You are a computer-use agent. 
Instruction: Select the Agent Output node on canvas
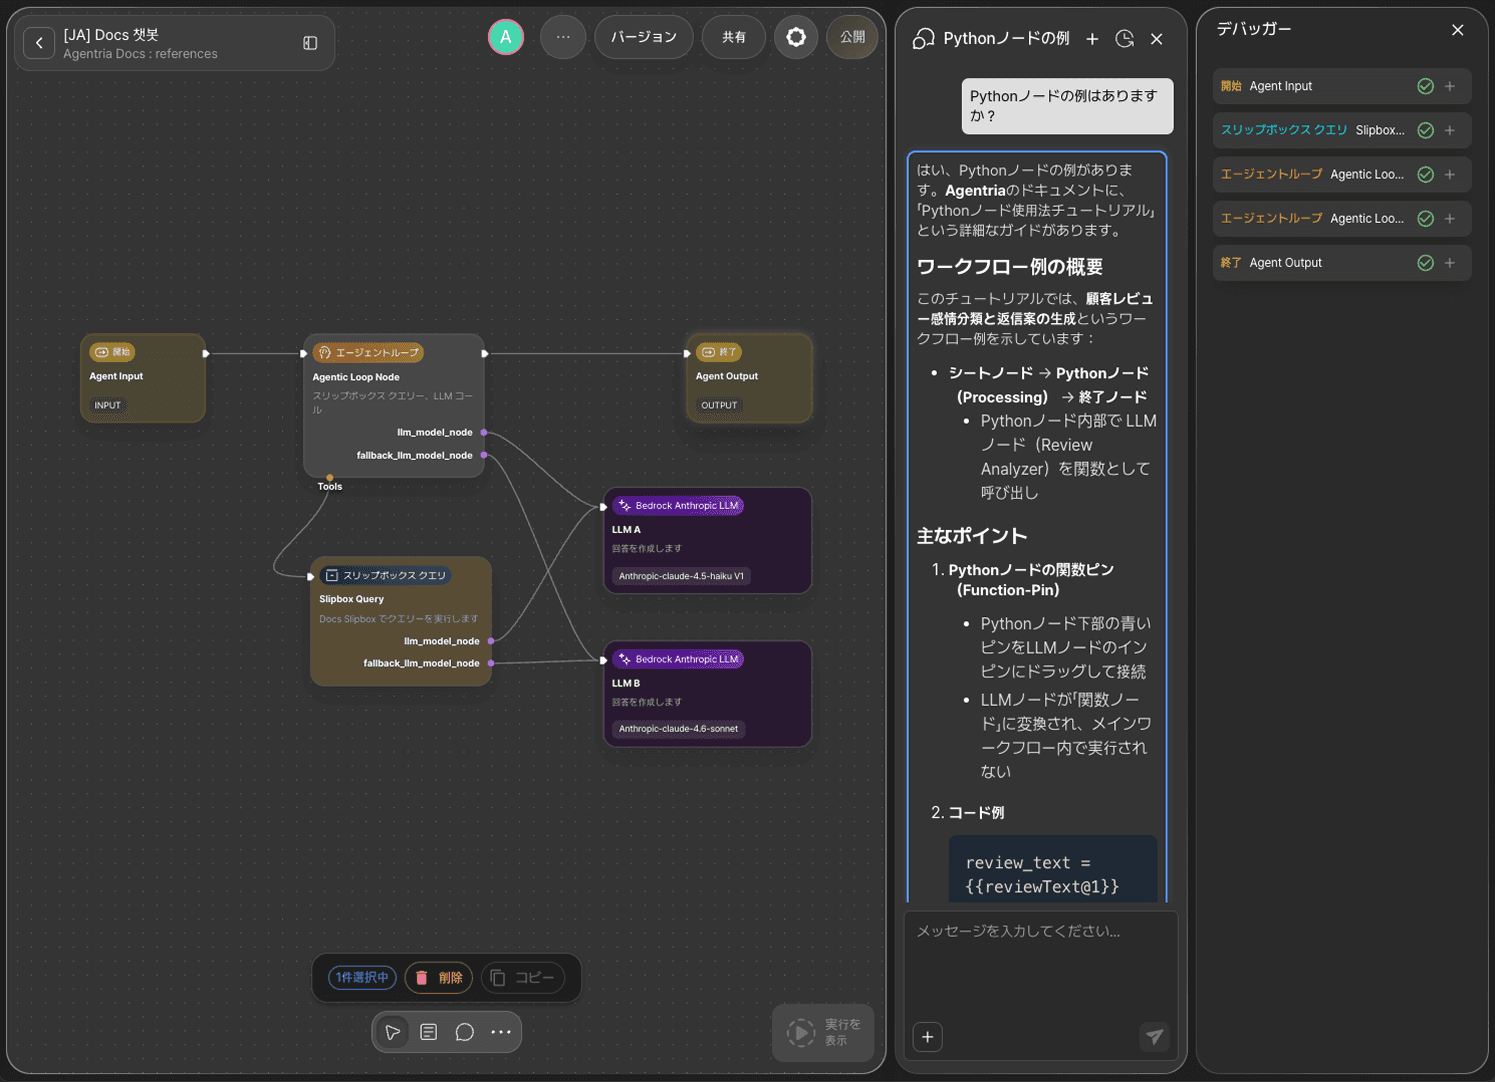pyautogui.click(x=749, y=378)
